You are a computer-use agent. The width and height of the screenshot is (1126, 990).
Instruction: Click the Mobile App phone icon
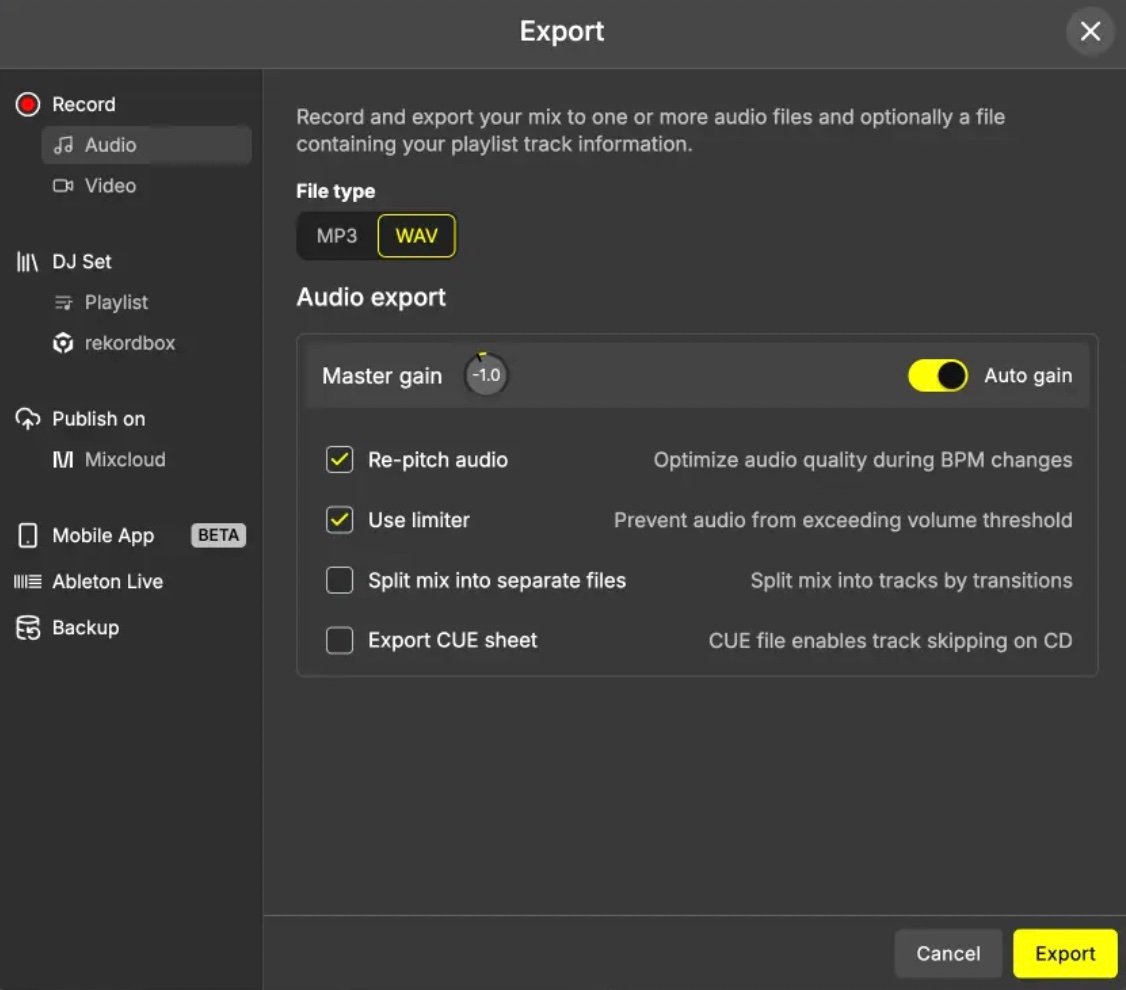pos(28,536)
